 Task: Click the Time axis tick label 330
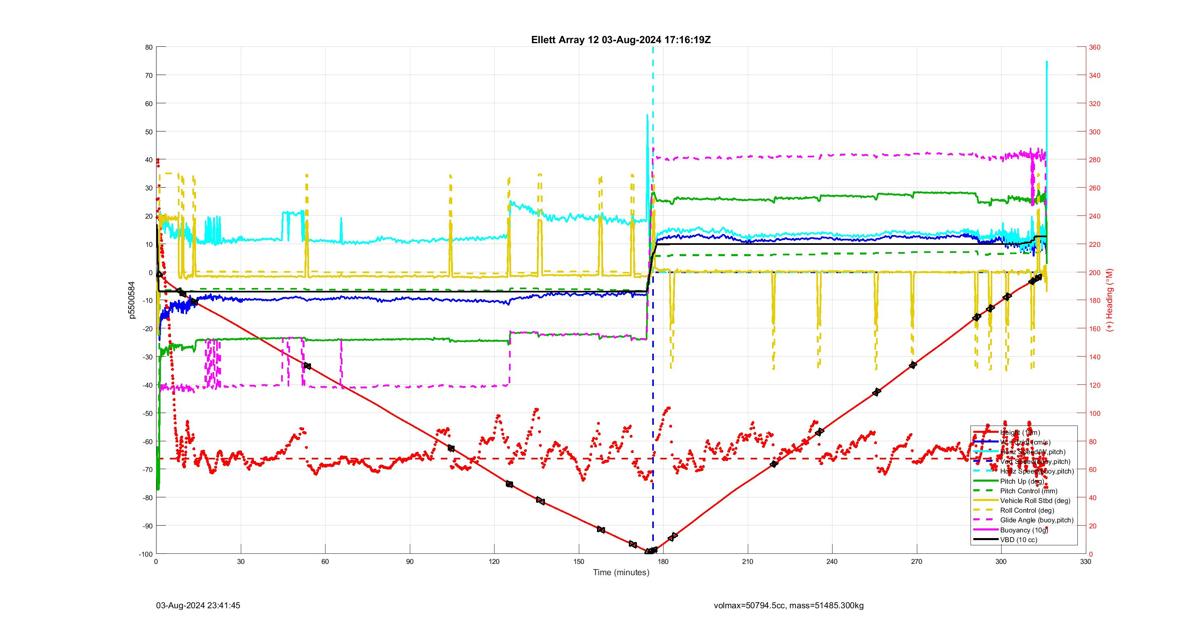point(1086,562)
